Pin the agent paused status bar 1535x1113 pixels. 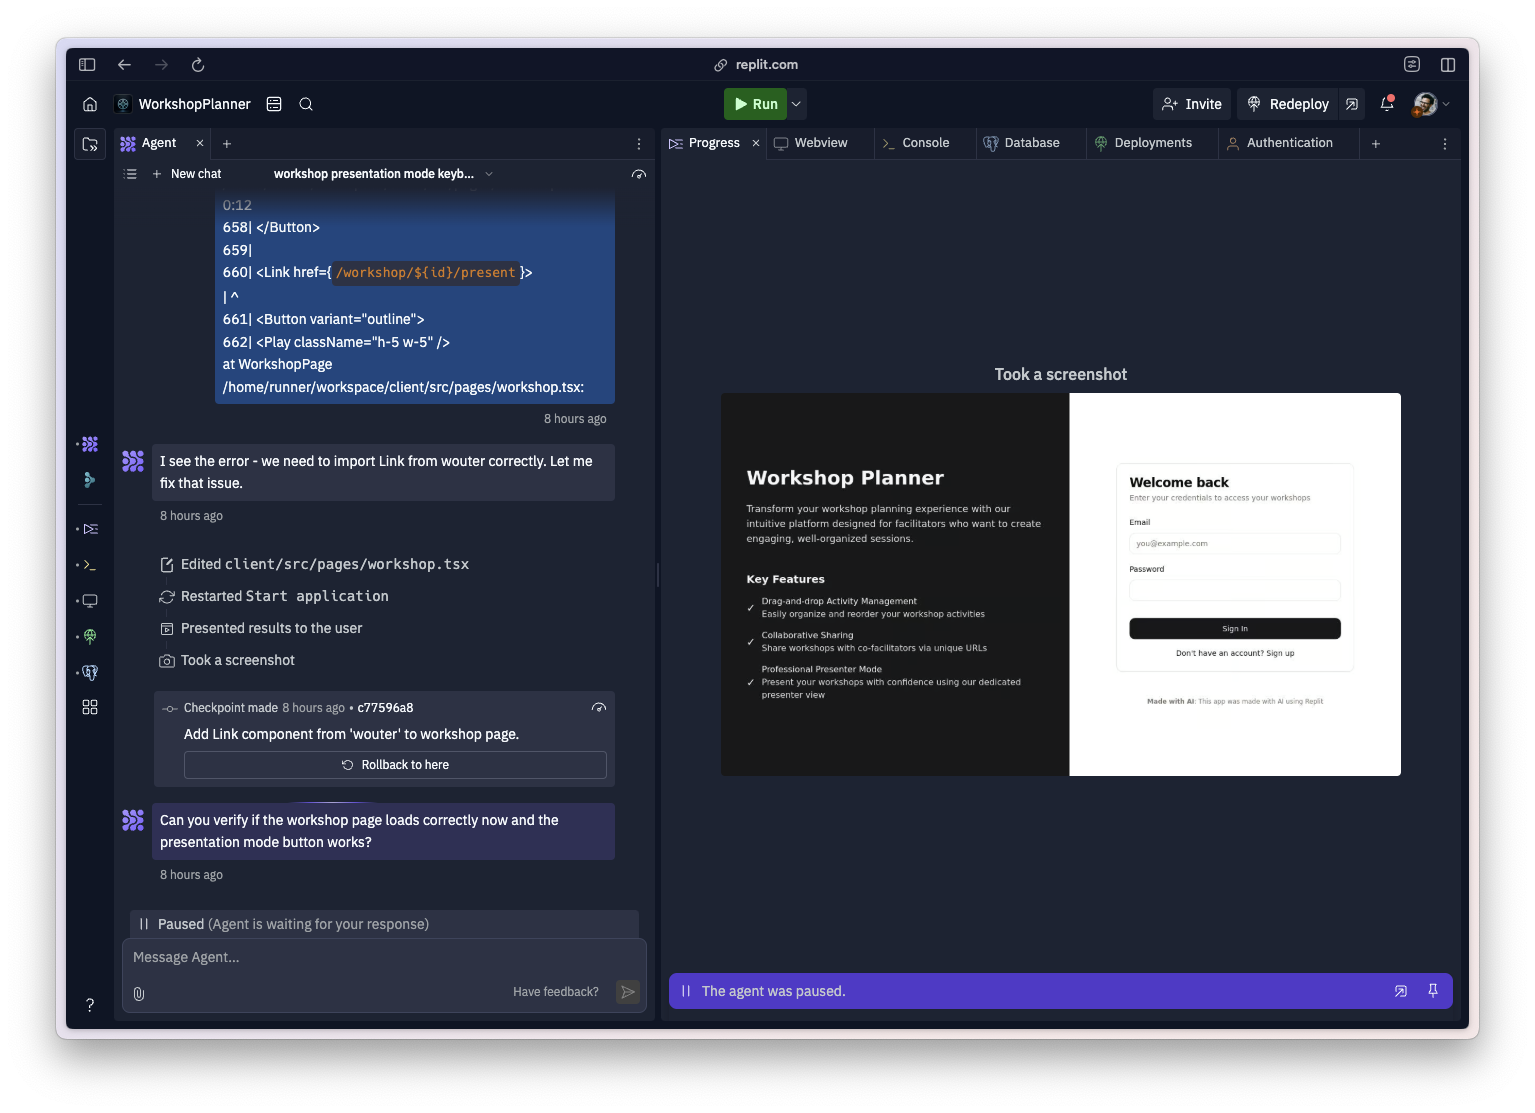[x=1433, y=991]
